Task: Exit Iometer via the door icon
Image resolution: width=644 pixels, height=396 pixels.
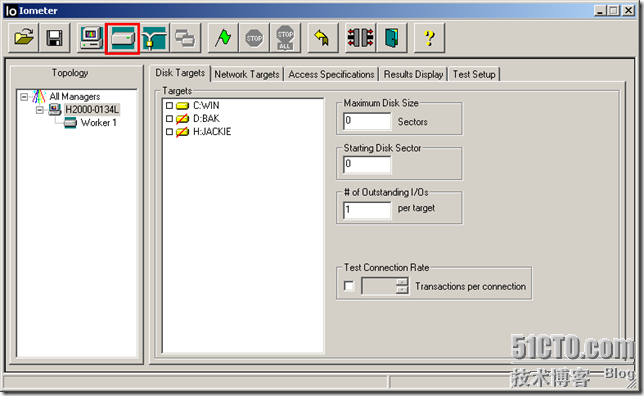Action: coord(391,38)
